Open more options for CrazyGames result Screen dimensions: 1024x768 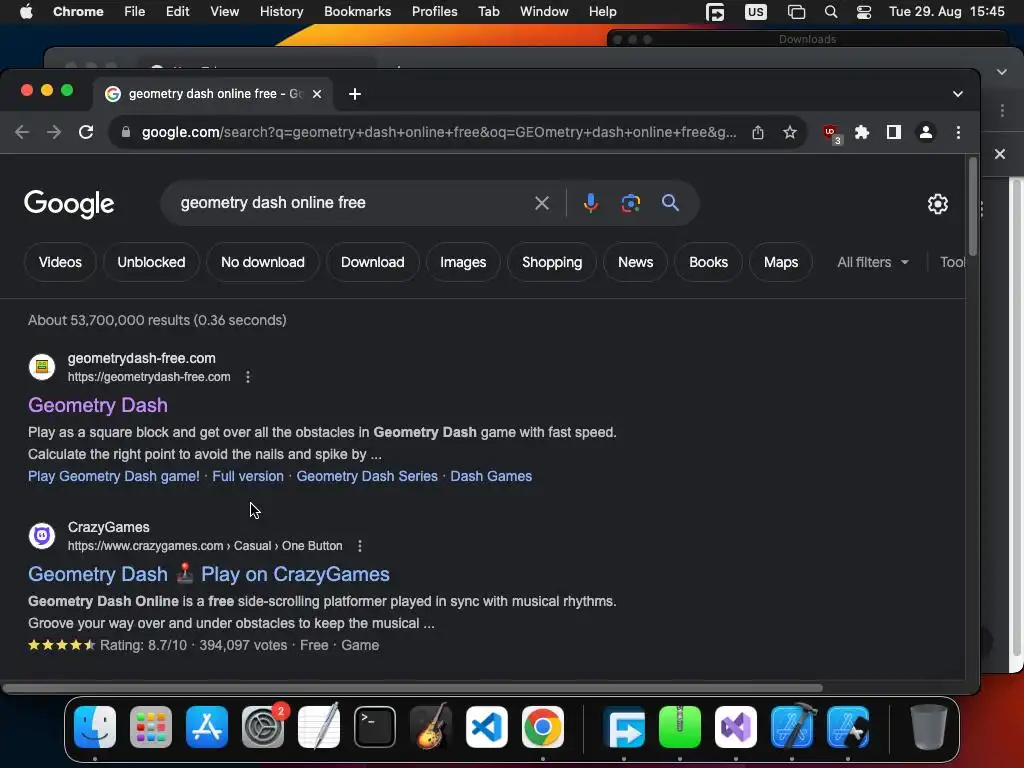click(x=360, y=546)
